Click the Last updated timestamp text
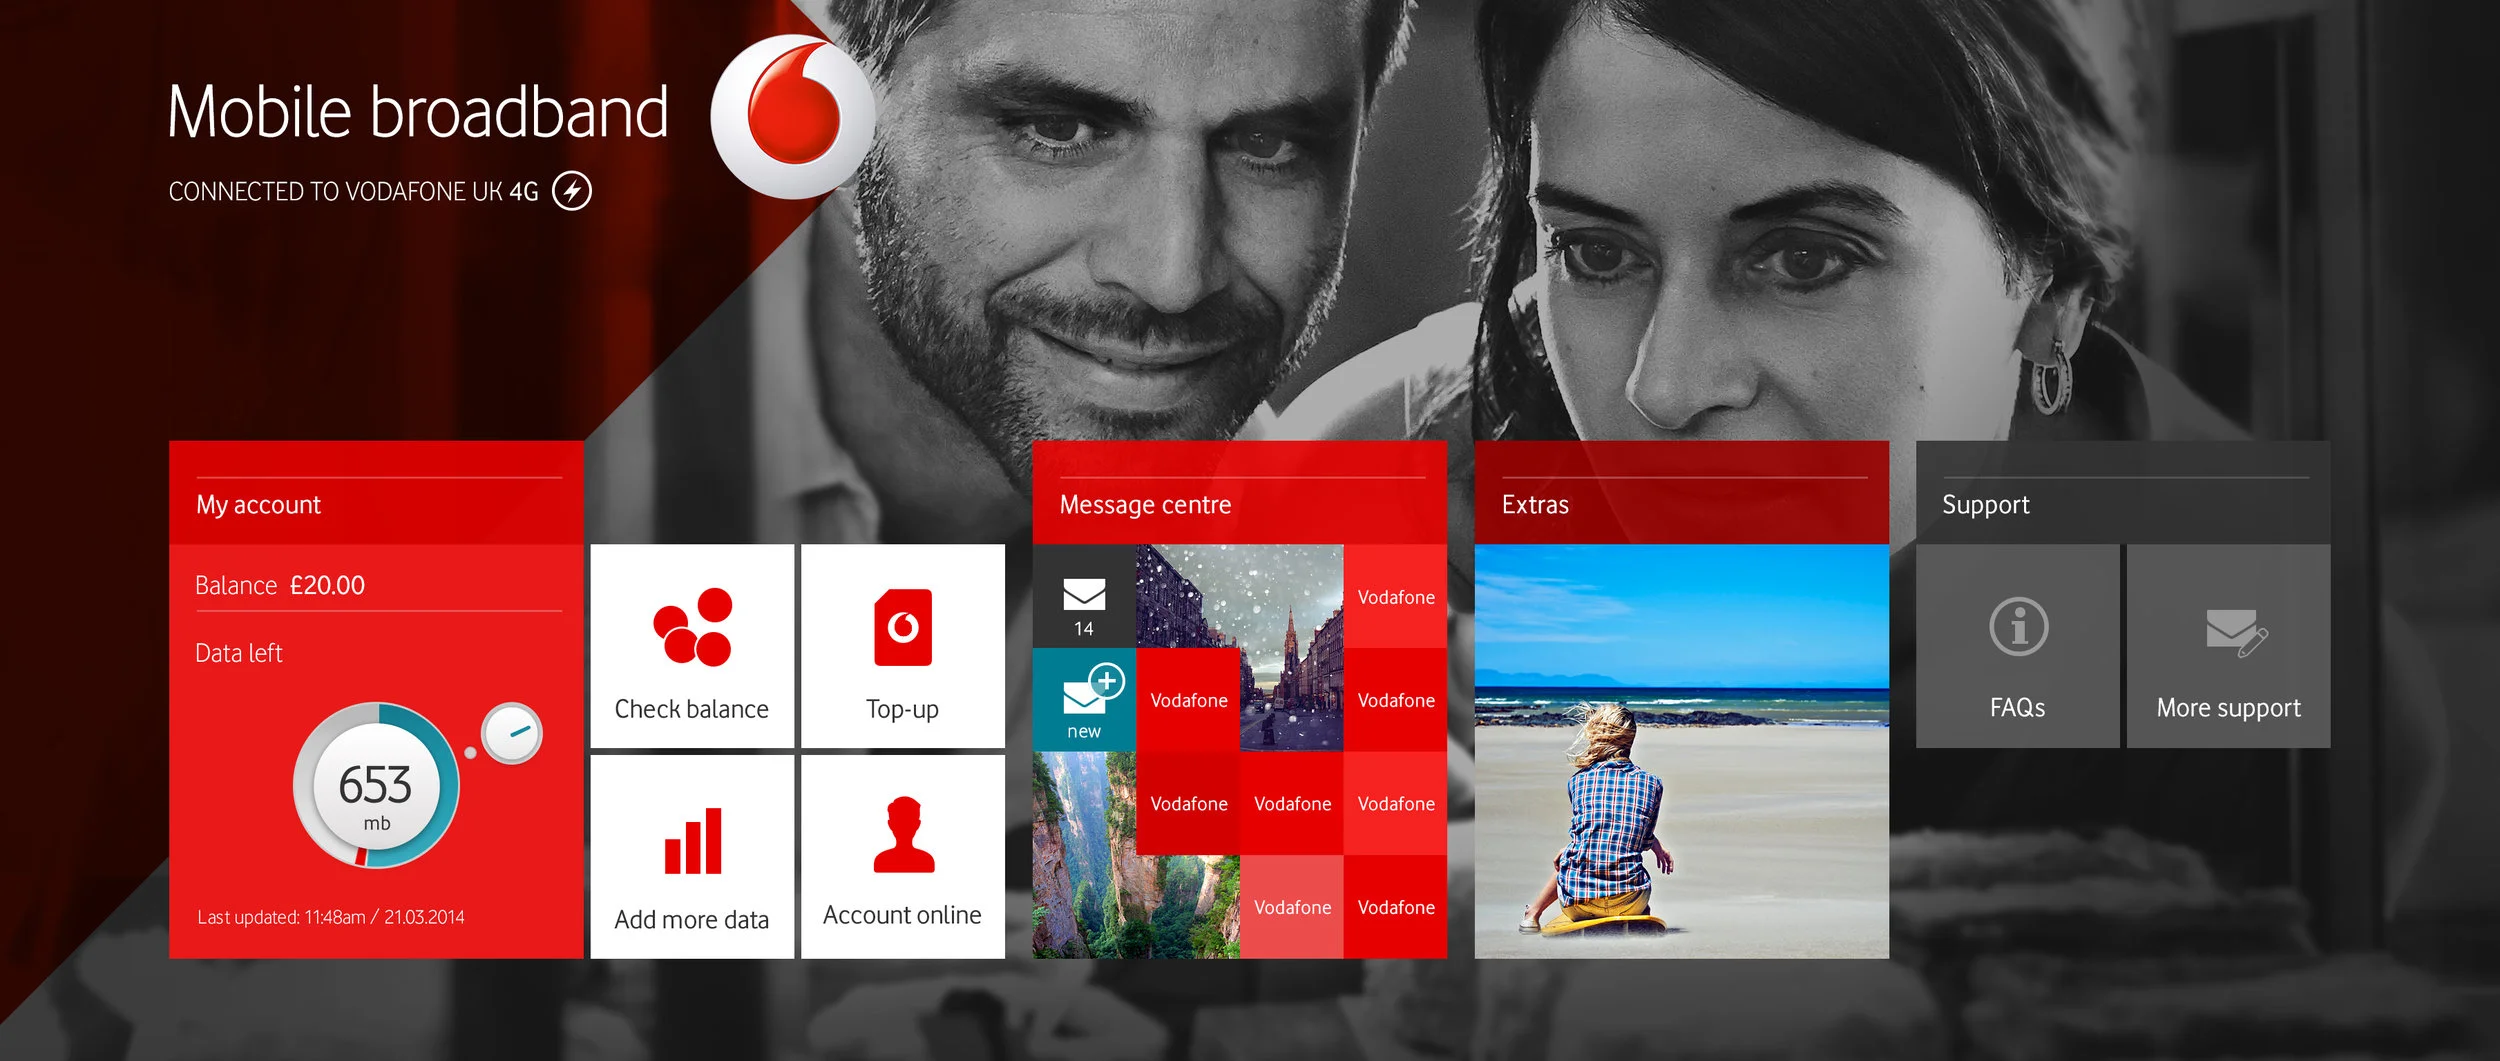This screenshot has width=2500, height=1061. click(331, 917)
